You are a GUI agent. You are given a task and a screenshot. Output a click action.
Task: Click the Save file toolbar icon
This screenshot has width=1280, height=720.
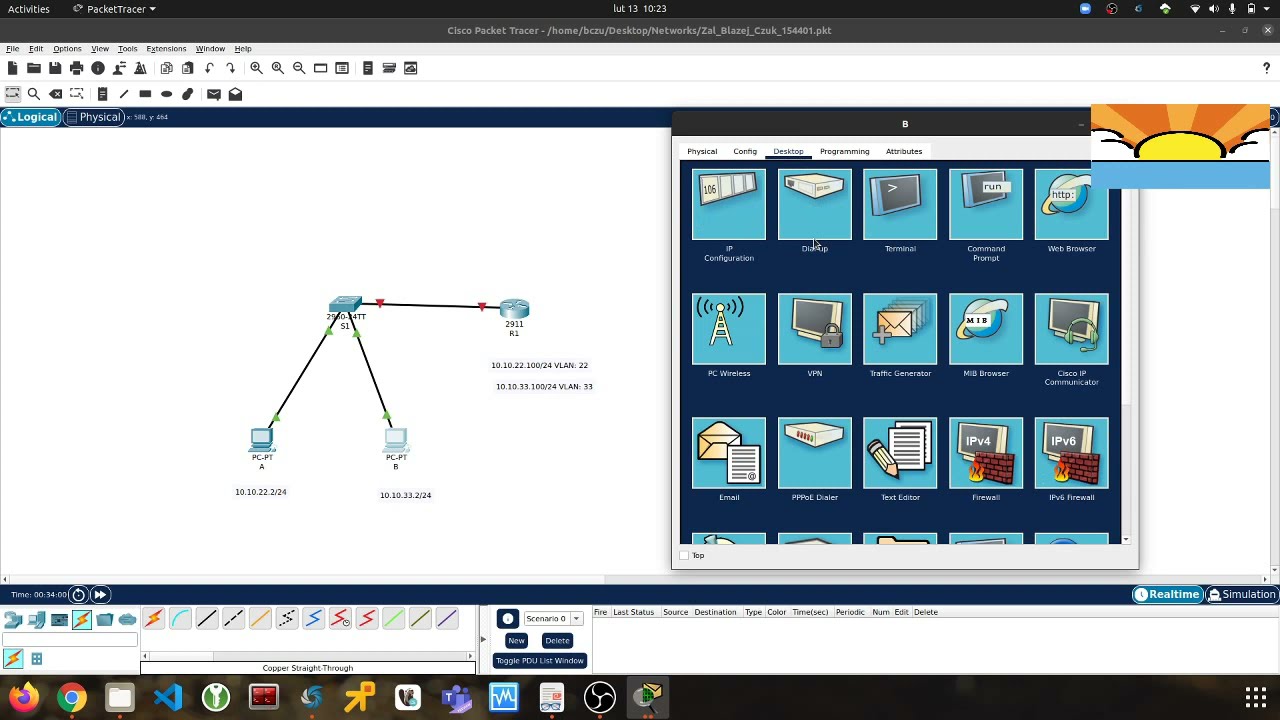coord(55,68)
